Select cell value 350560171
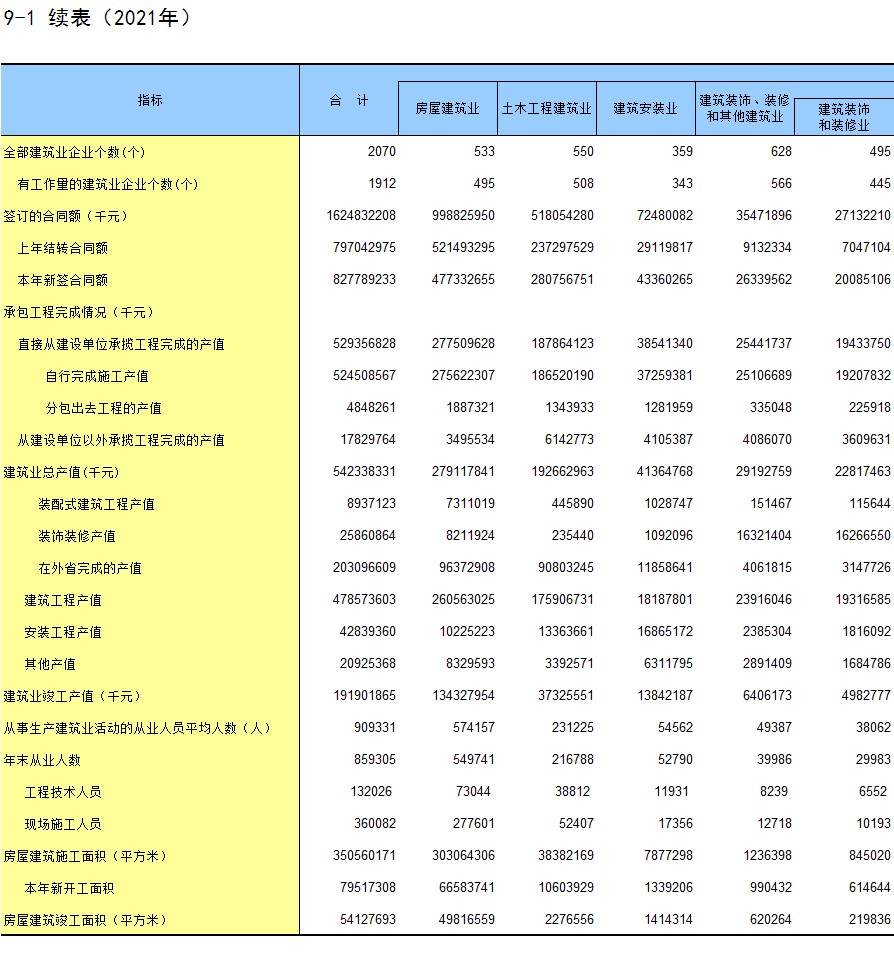This screenshot has width=894, height=968. point(364,856)
